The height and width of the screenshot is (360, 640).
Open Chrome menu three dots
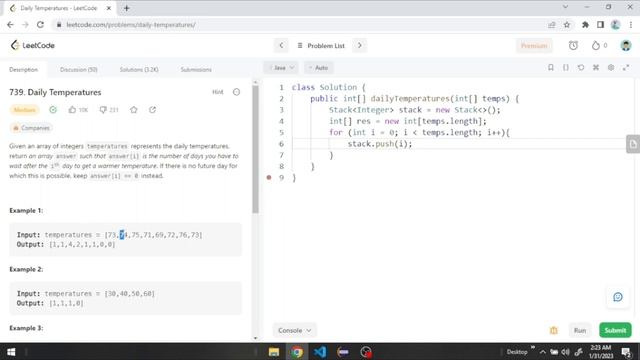click(x=631, y=25)
